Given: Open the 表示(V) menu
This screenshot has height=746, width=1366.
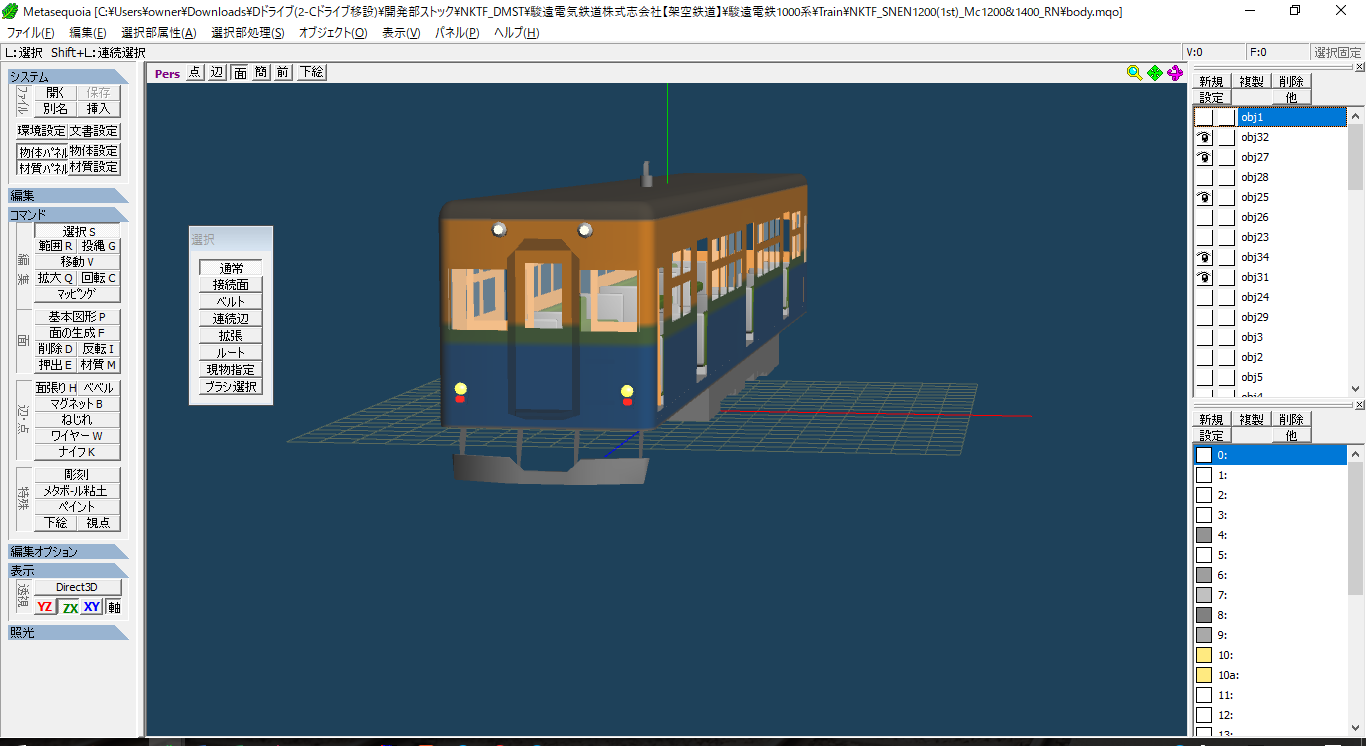Looking at the screenshot, I should tap(401, 32).
